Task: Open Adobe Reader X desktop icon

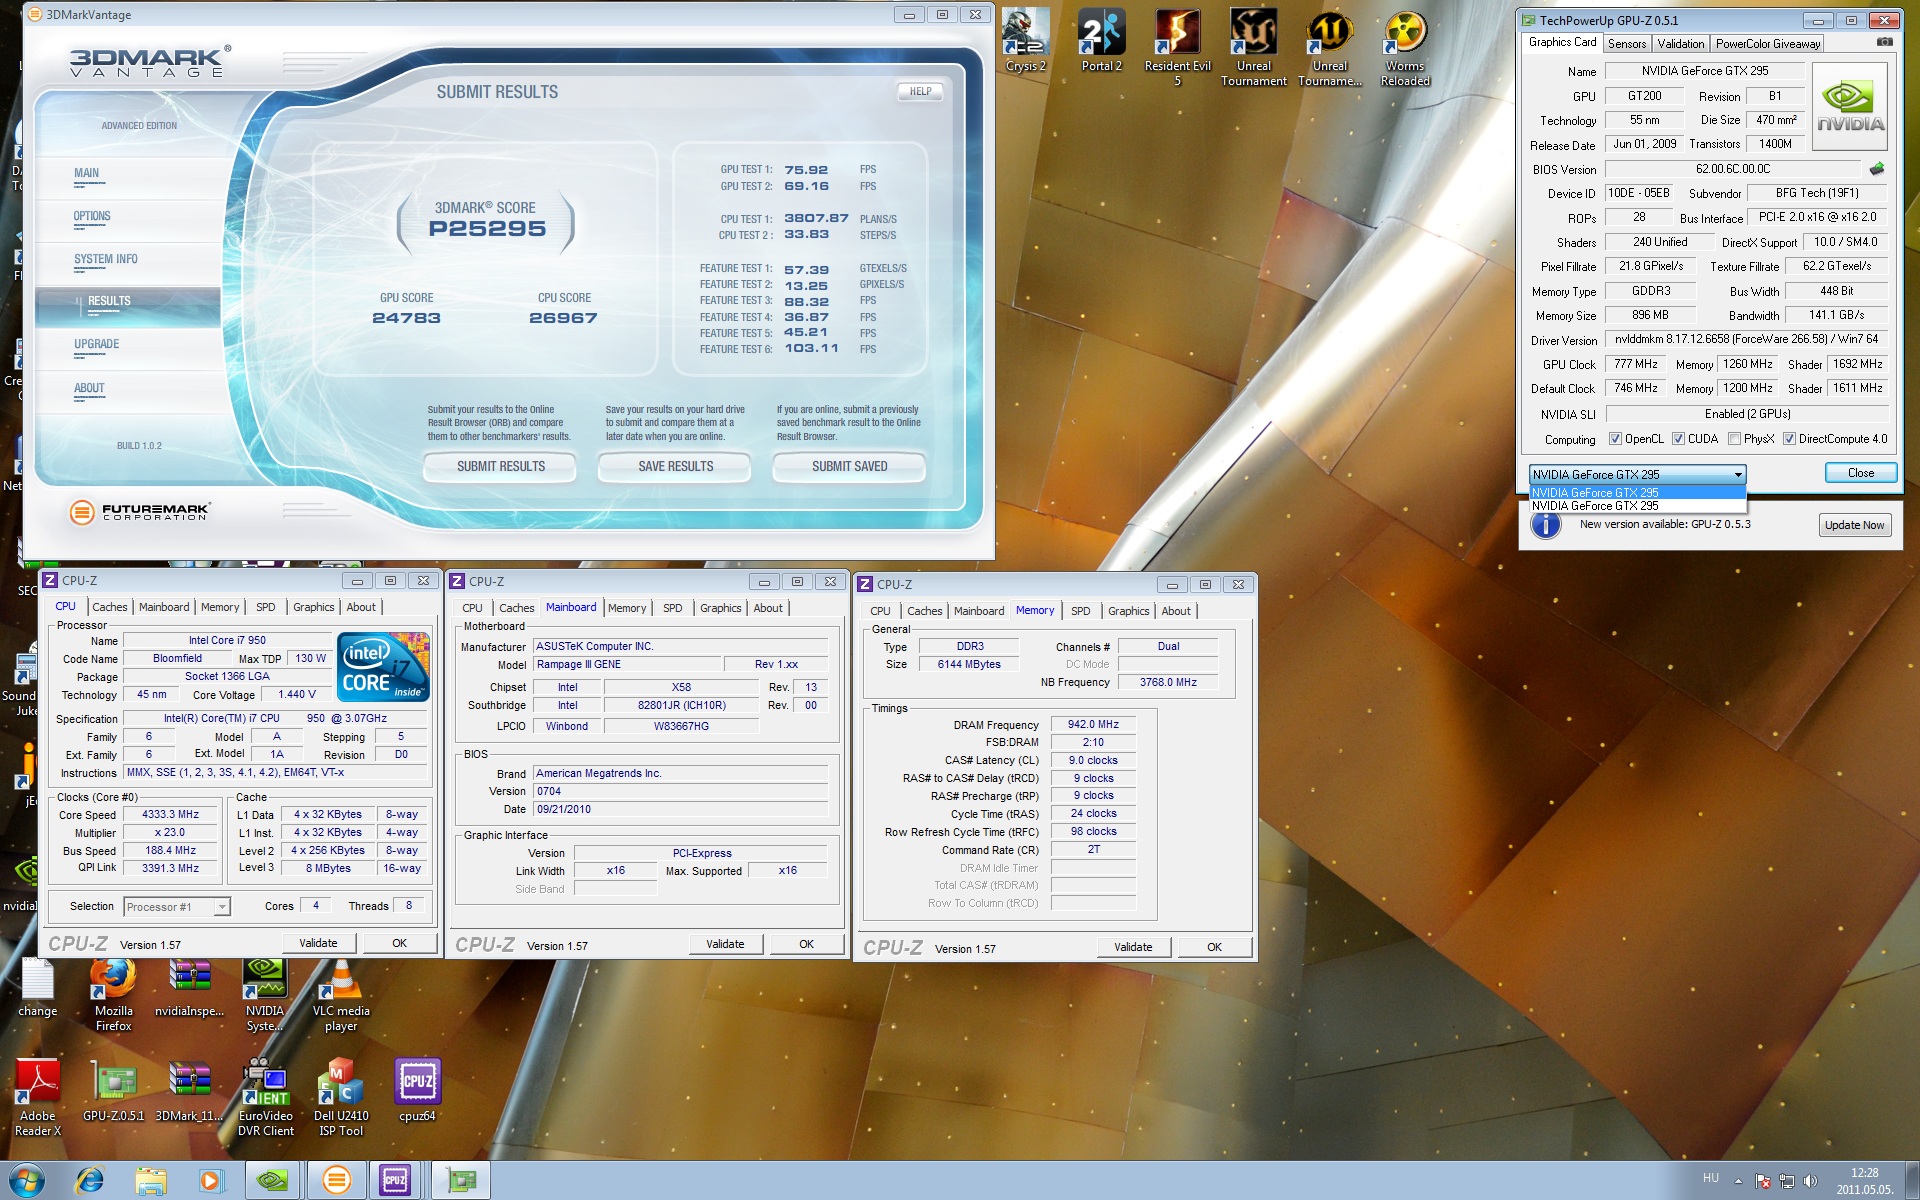Action: pyautogui.click(x=37, y=1098)
